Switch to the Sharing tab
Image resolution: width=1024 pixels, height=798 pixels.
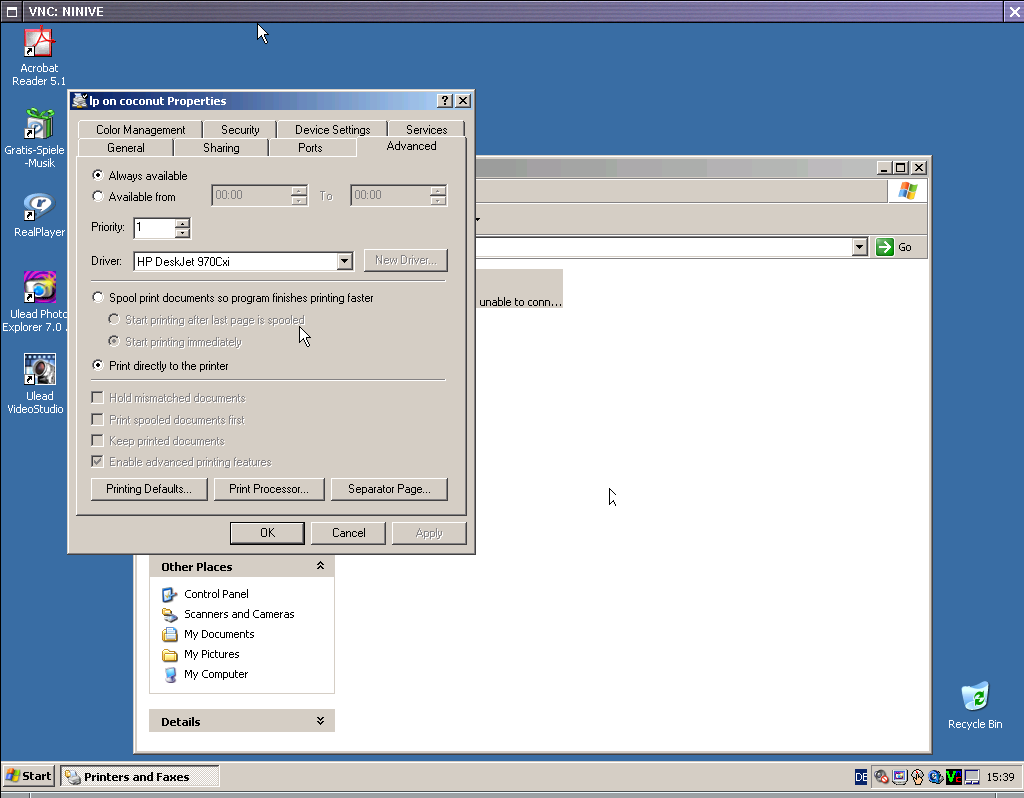click(x=221, y=148)
